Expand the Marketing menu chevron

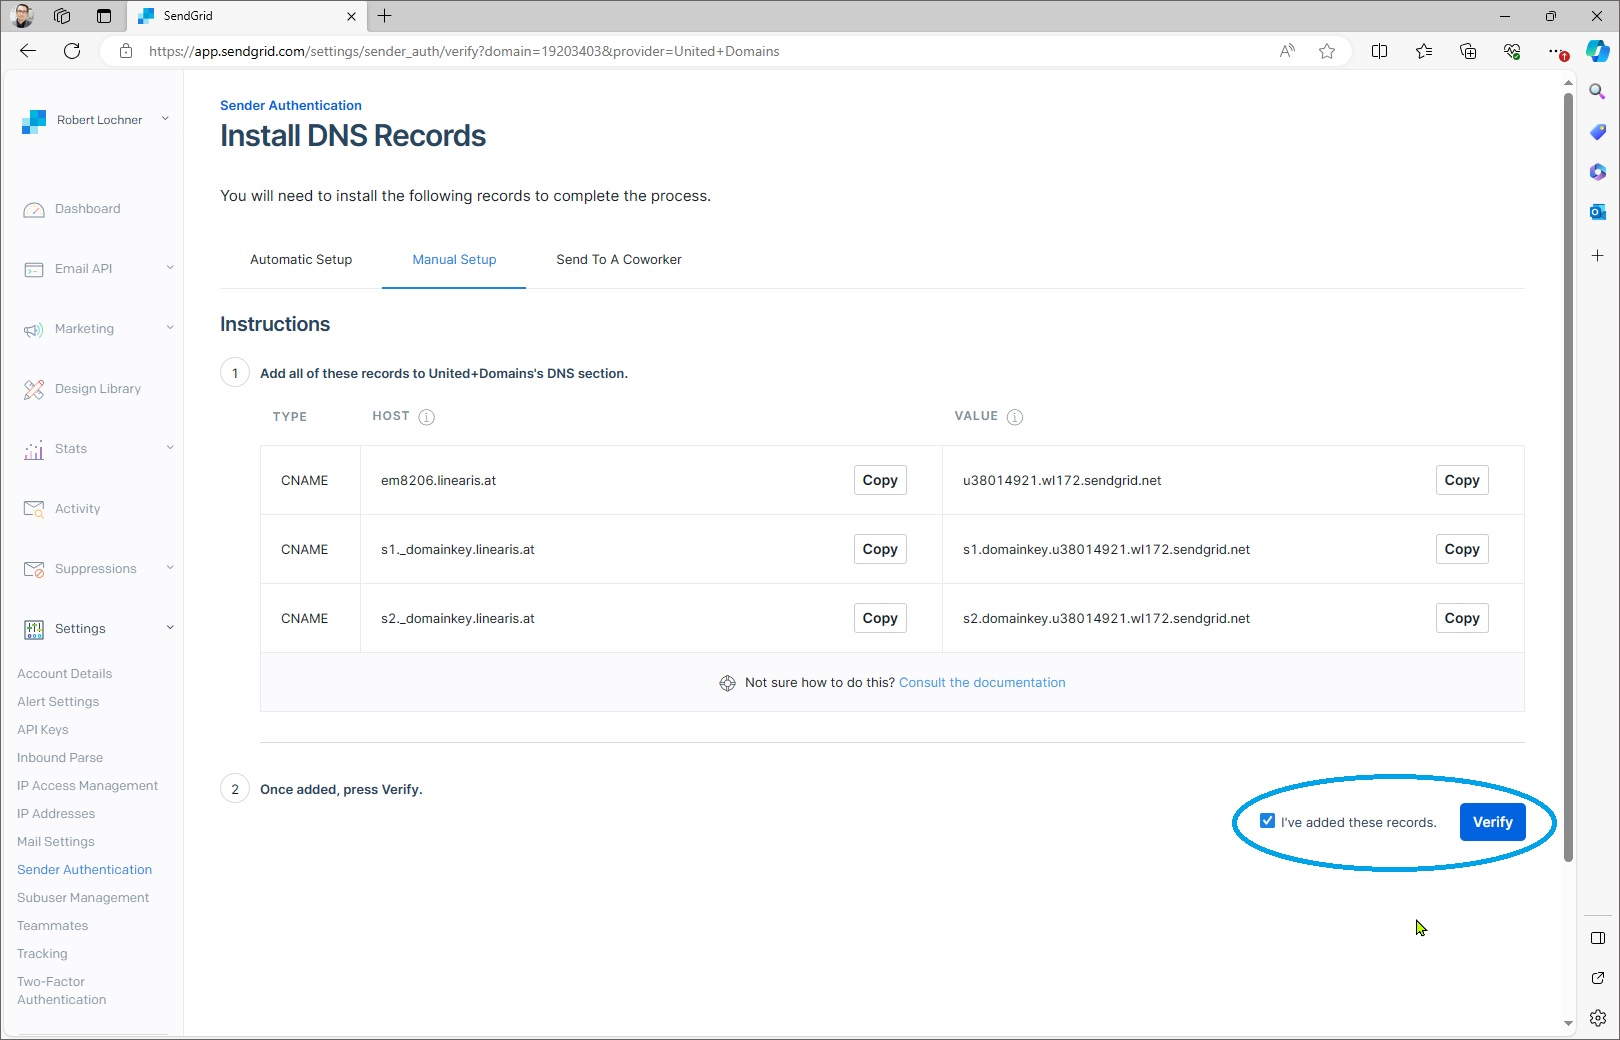170,327
